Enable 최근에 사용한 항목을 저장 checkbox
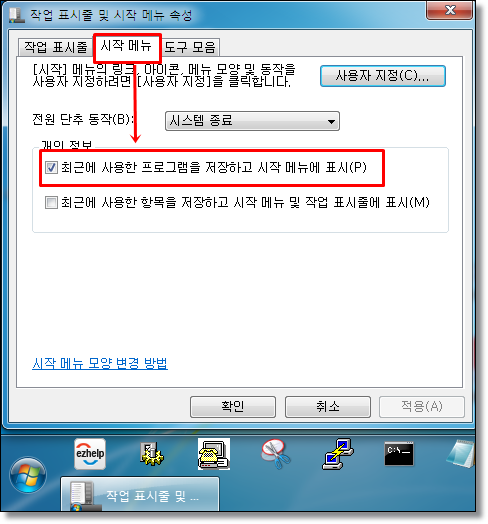This screenshot has height=524, width=488. click(x=51, y=202)
